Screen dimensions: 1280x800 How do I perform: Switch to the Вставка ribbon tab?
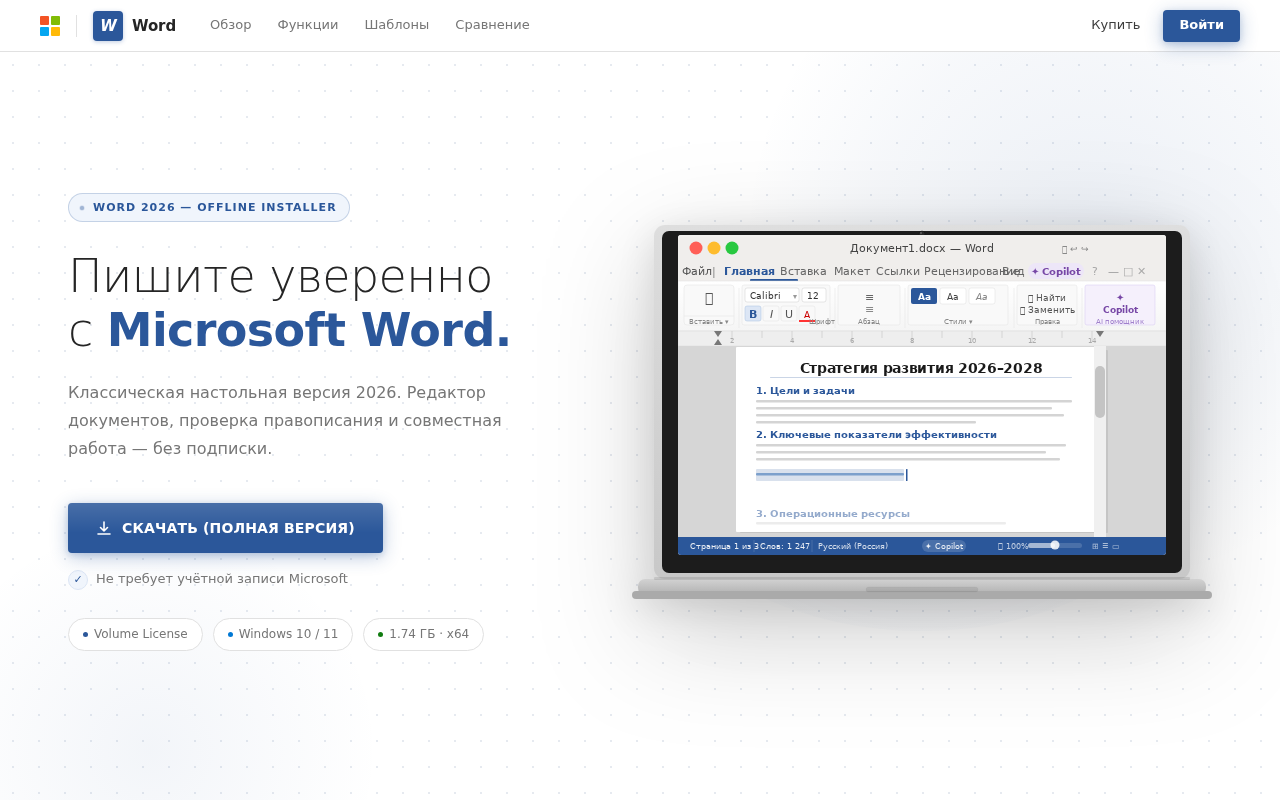(803, 272)
